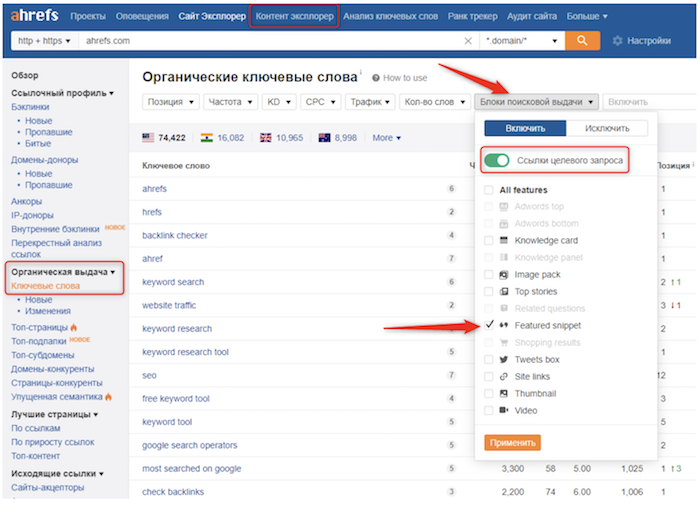
Task: Open the Проекты menu item
Action: pos(88,16)
